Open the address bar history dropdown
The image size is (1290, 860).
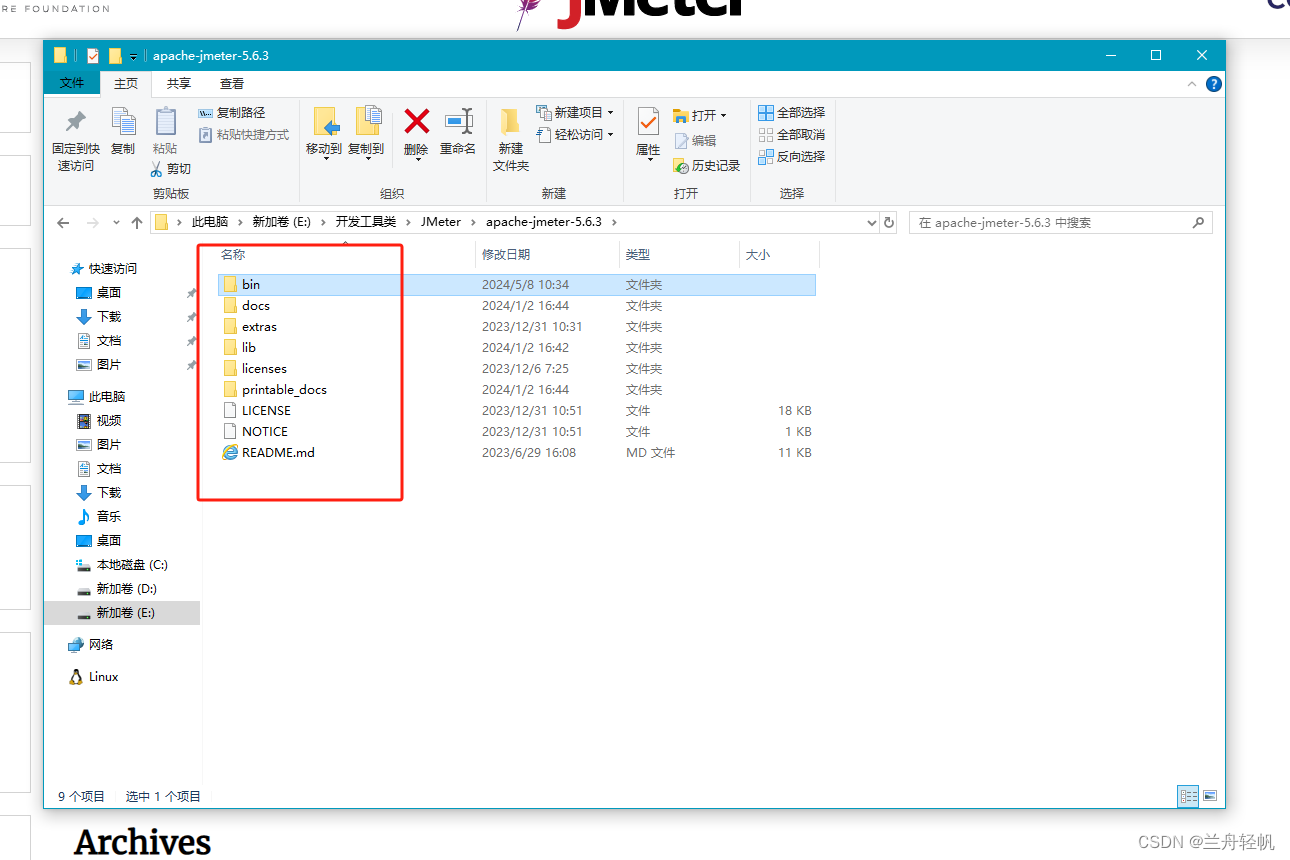tap(871, 223)
